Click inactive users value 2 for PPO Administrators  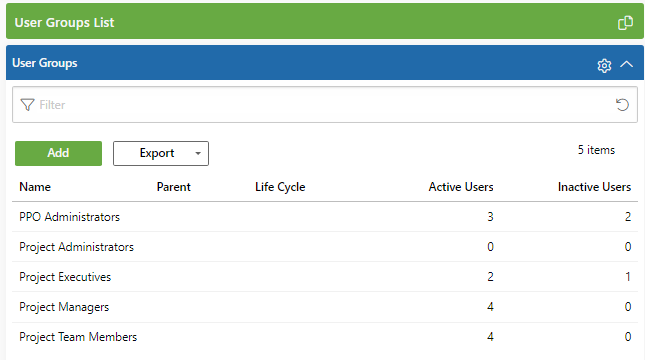[x=628, y=217]
